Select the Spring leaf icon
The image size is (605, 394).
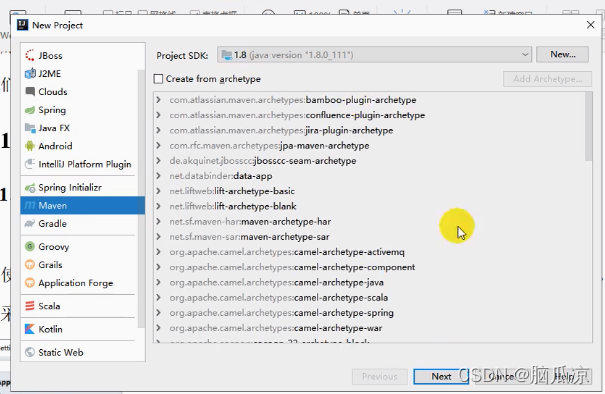tap(30, 110)
